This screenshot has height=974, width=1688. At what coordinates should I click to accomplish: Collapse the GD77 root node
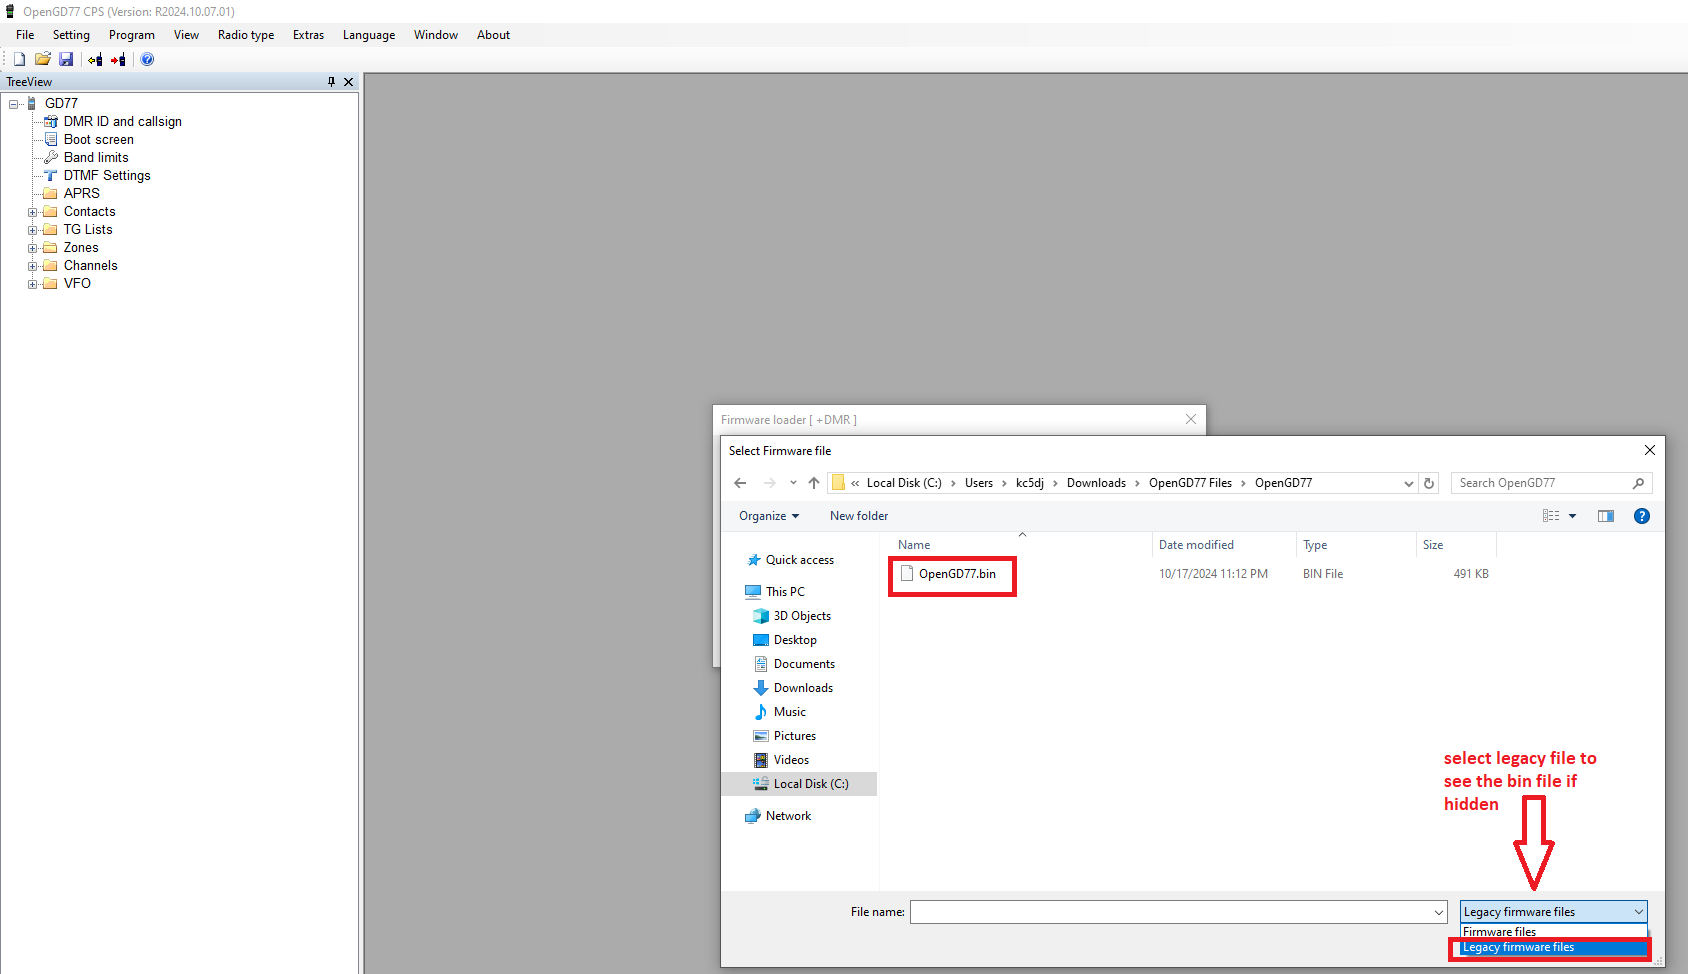pyautogui.click(x=14, y=104)
